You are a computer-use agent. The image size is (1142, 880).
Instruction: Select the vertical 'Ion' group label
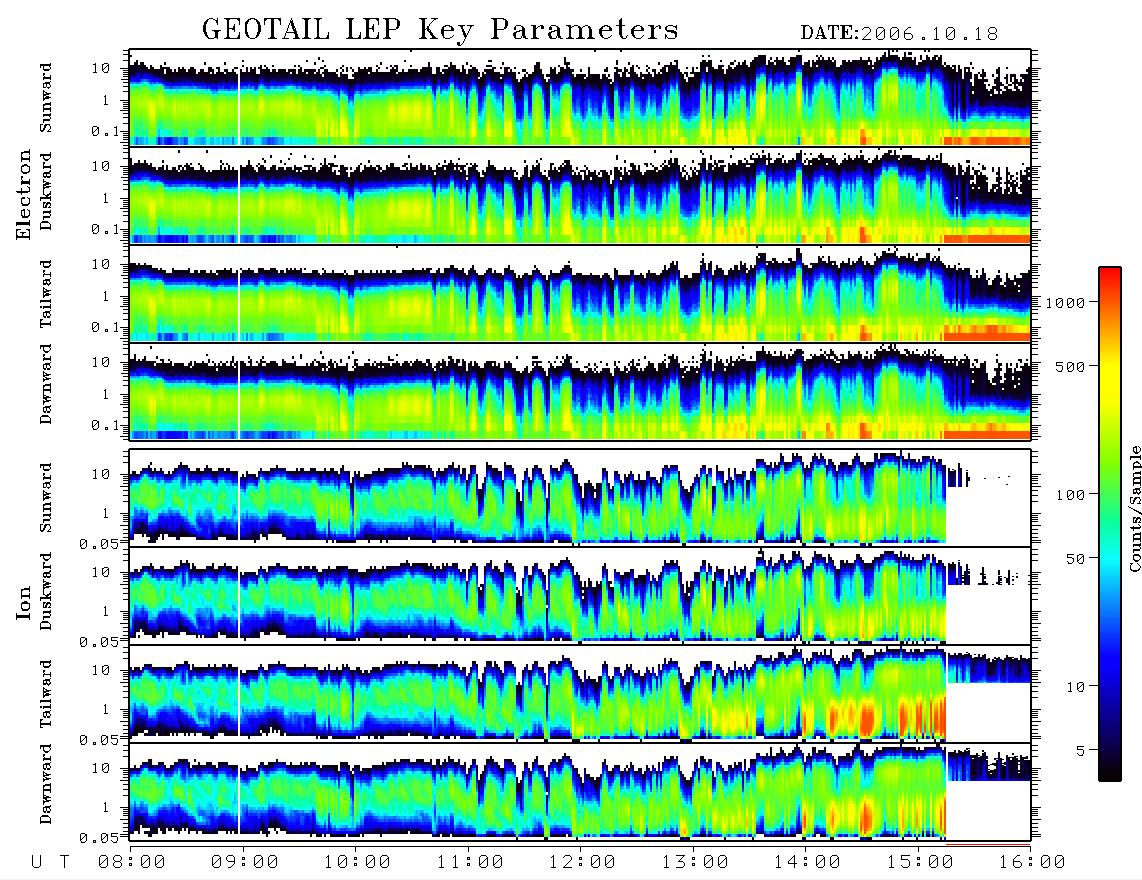[x=24, y=603]
